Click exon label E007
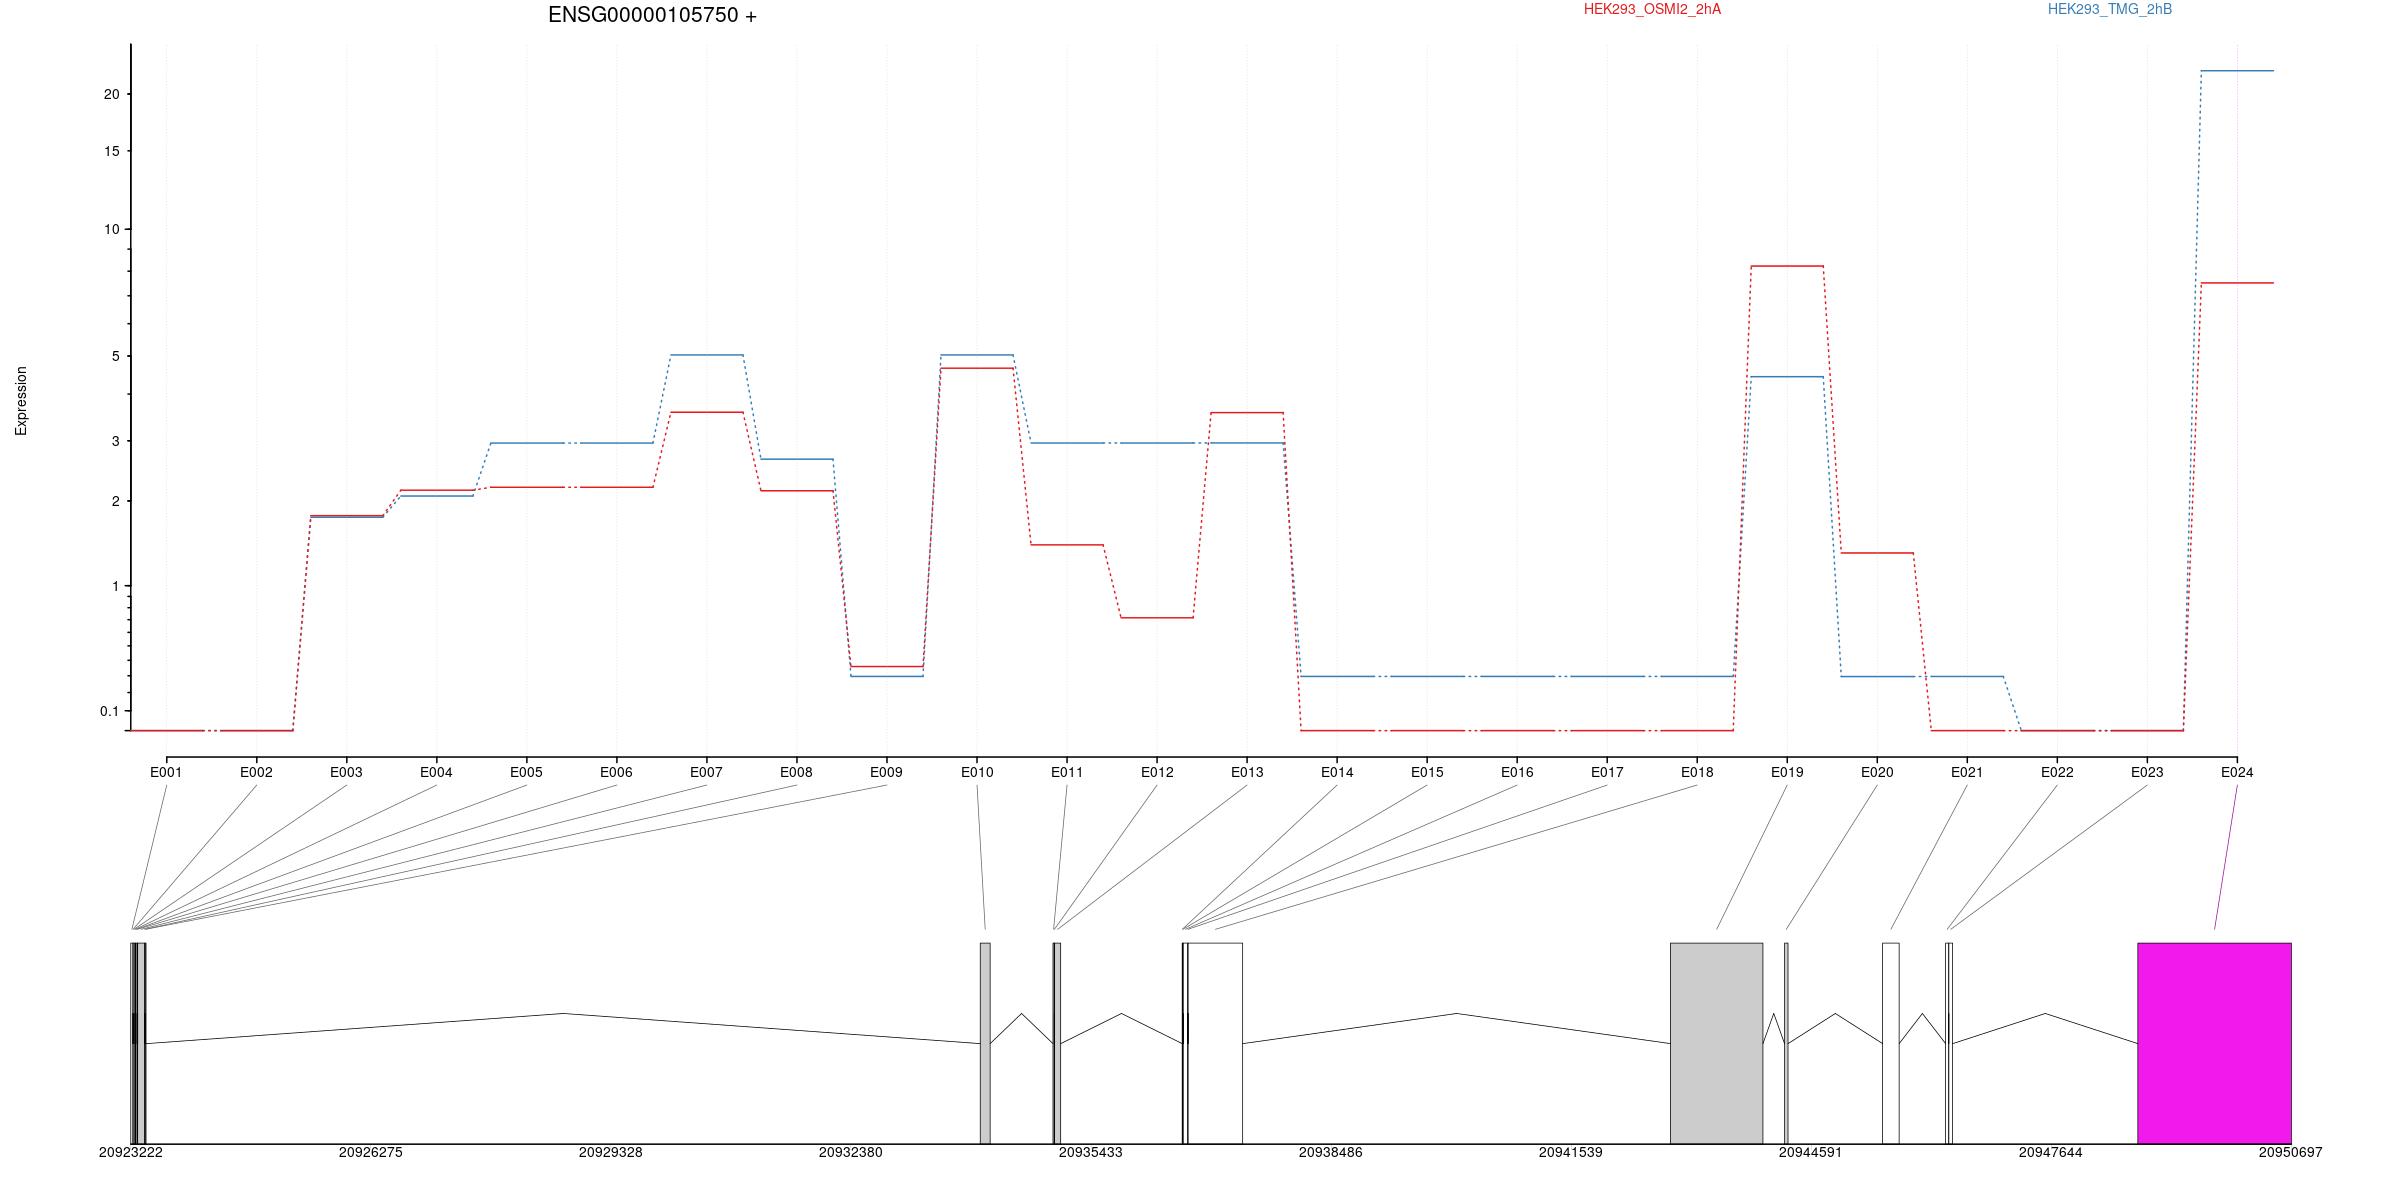This screenshot has height=1200, width=2400. click(x=706, y=772)
